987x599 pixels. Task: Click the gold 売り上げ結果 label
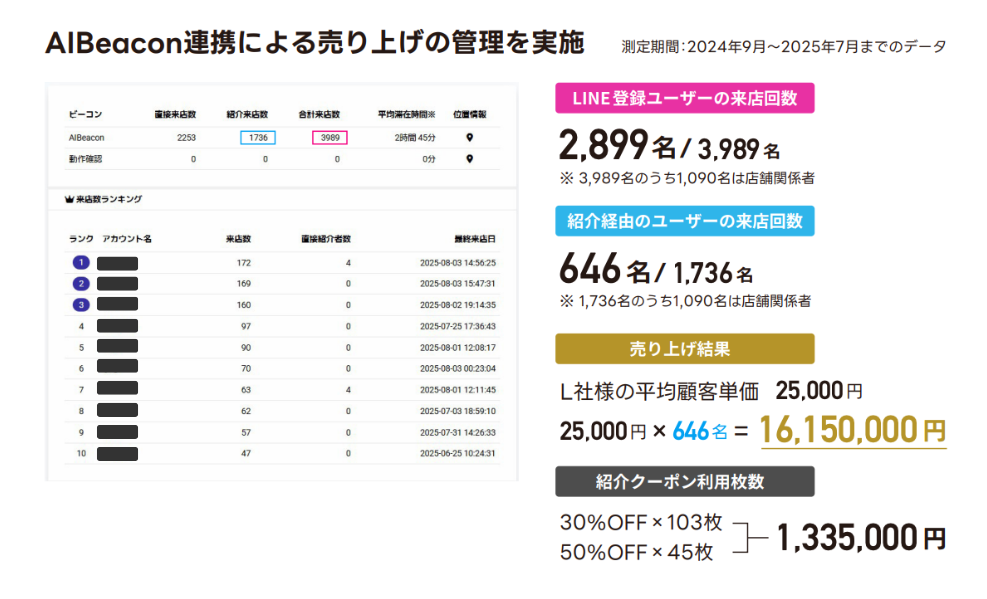tap(684, 348)
